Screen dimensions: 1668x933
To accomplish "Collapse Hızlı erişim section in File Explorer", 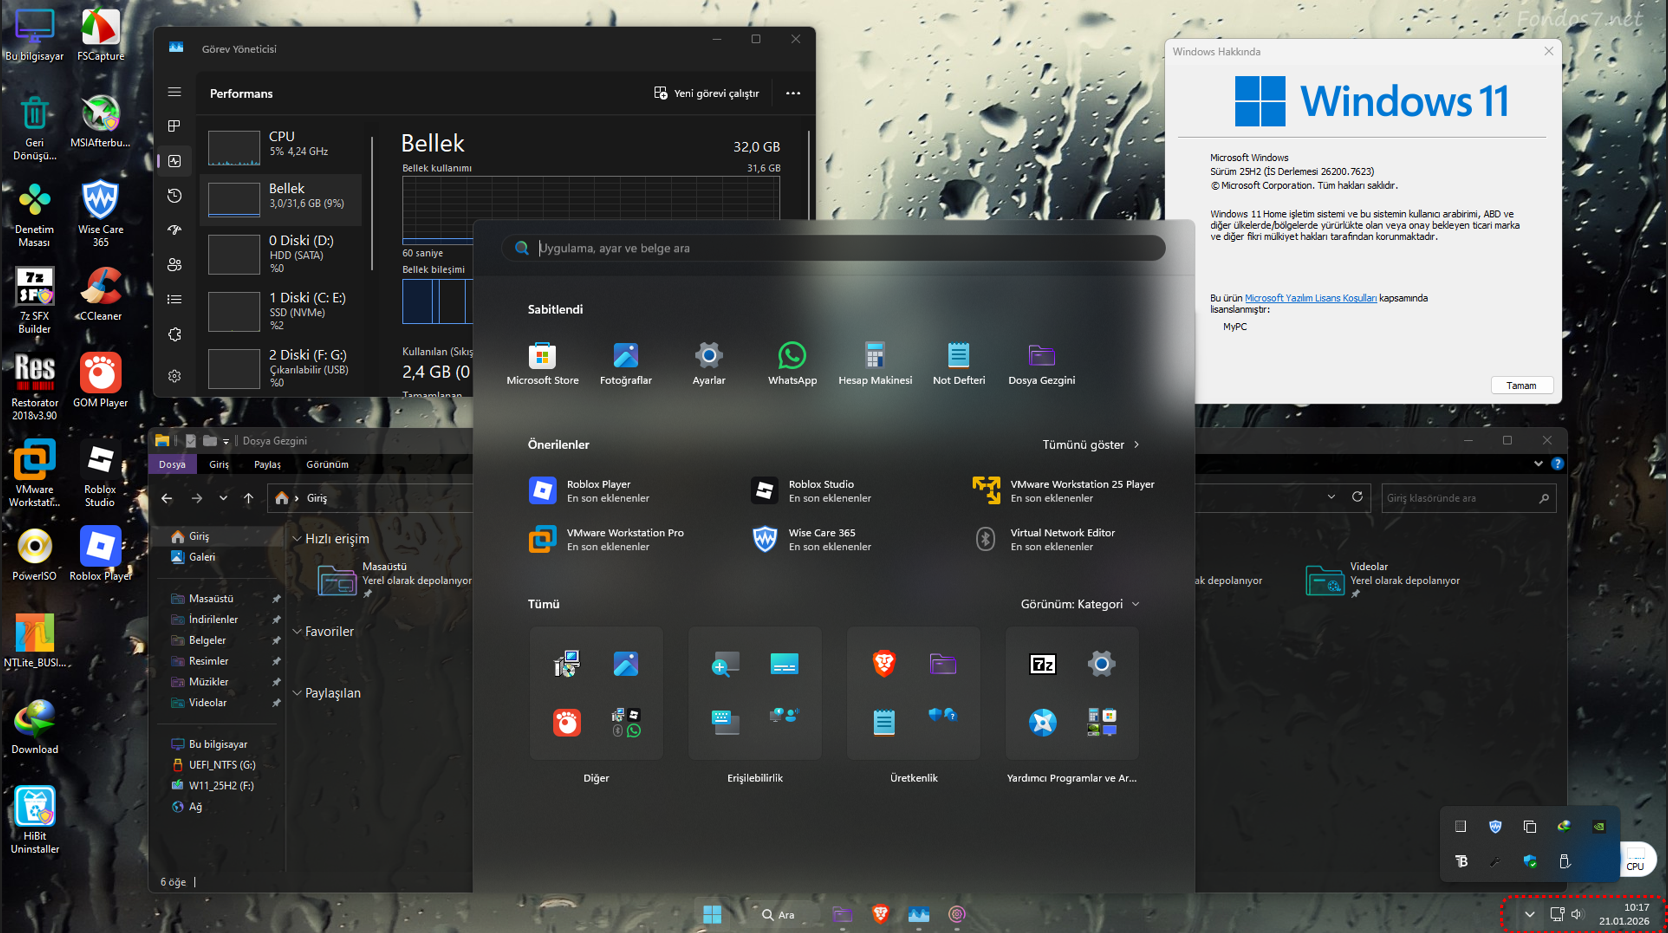I will click(x=297, y=539).
